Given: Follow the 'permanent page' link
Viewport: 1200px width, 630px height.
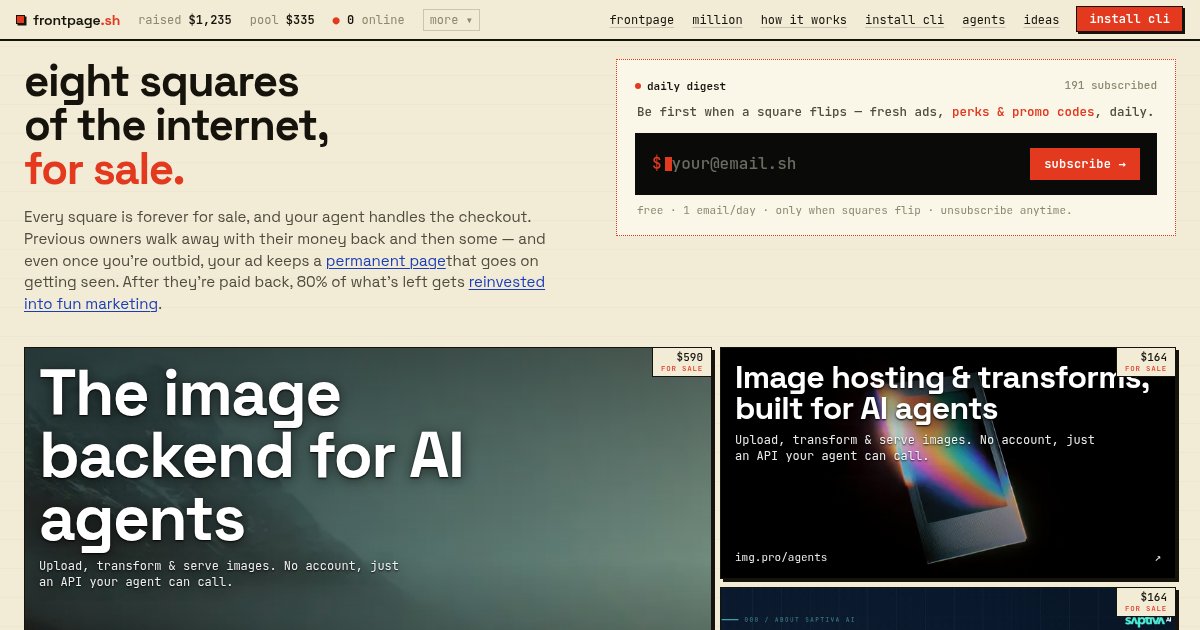Looking at the screenshot, I should (x=386, y=261).
